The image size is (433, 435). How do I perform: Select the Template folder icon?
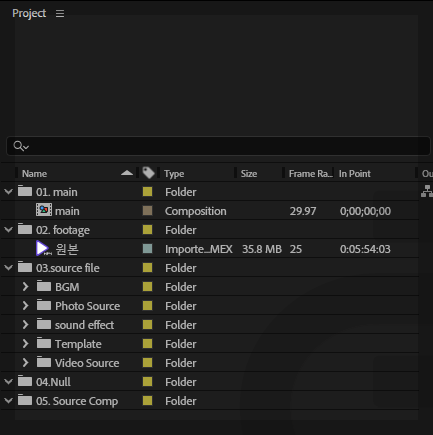pyautogui.click(x=44, y=343)
